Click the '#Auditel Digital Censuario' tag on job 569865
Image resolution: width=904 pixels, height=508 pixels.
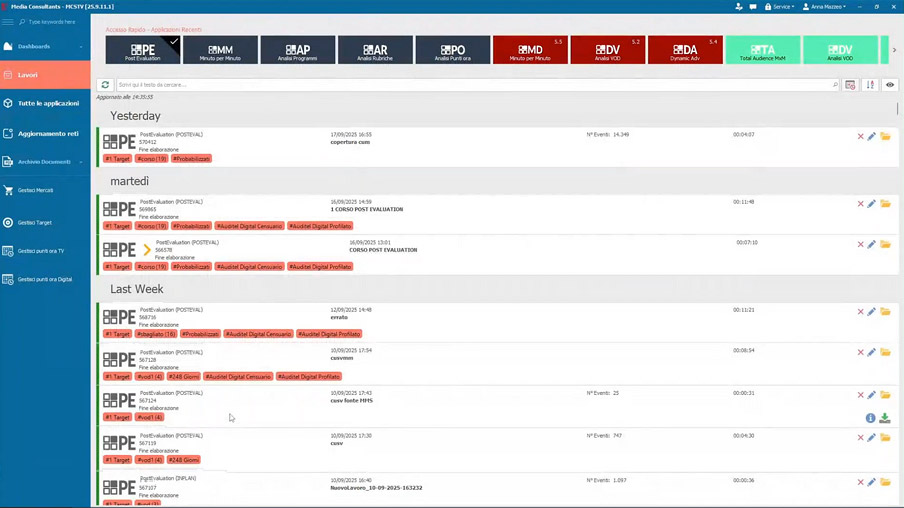click(249, 226)
